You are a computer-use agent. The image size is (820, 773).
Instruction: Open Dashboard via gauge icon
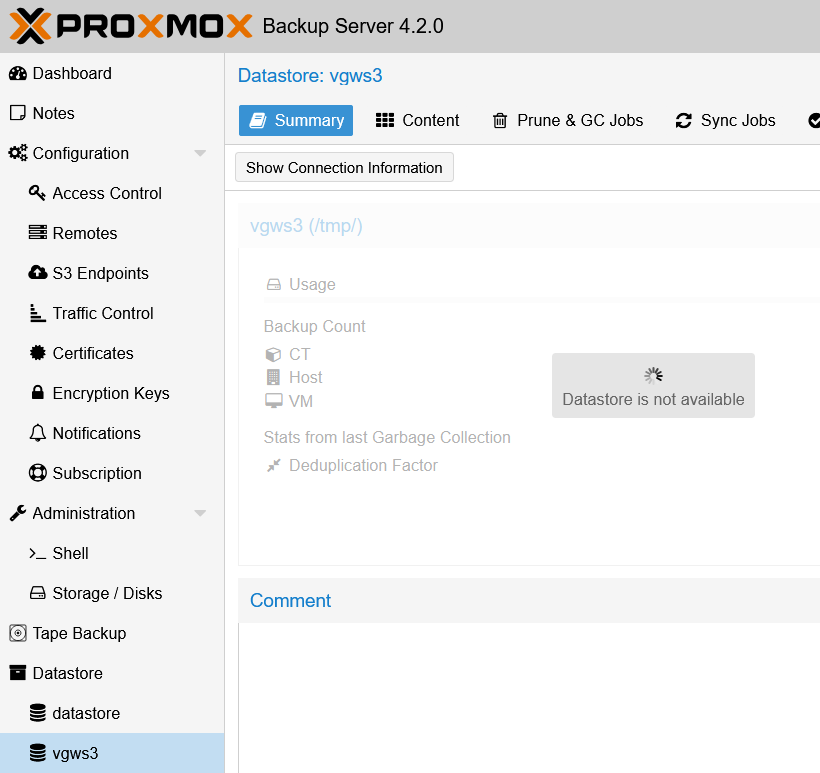pyautogui.click(x=18, y=74)
